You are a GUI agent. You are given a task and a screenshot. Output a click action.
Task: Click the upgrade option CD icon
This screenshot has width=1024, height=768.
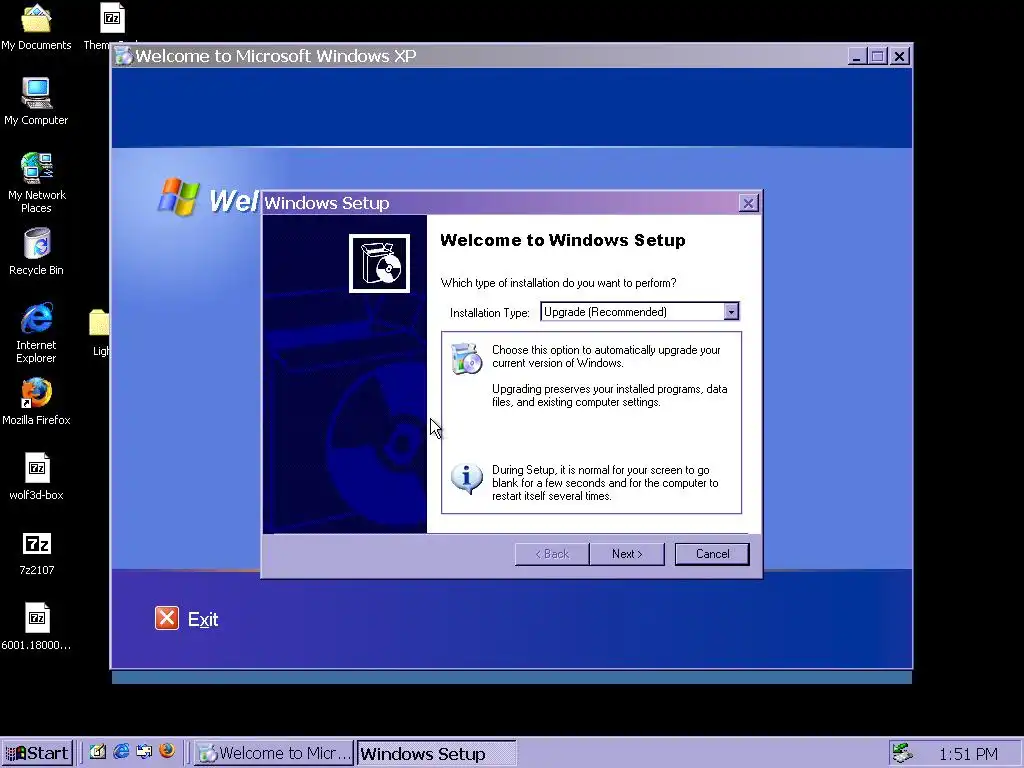466,358
